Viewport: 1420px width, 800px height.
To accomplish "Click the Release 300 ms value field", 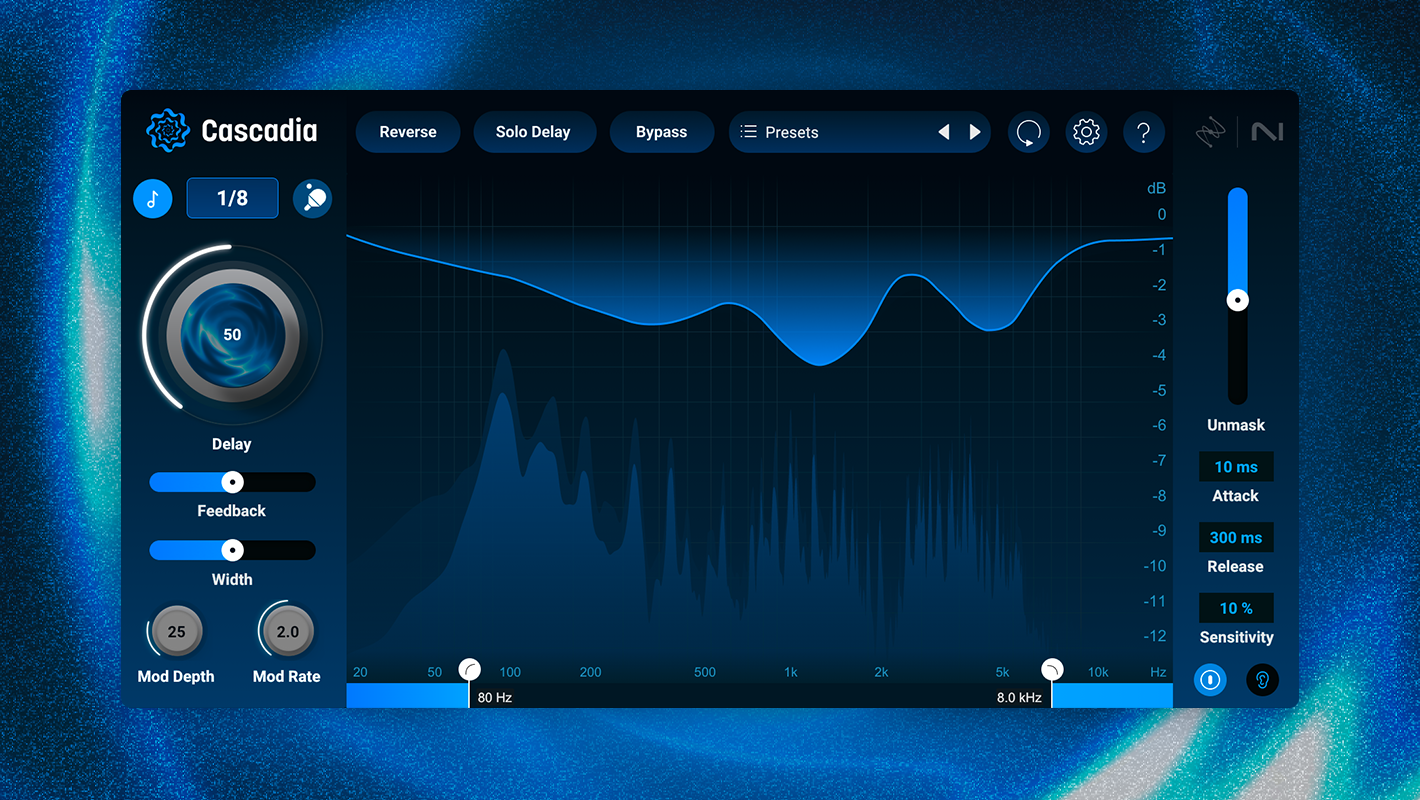I will coord(1236,538).
